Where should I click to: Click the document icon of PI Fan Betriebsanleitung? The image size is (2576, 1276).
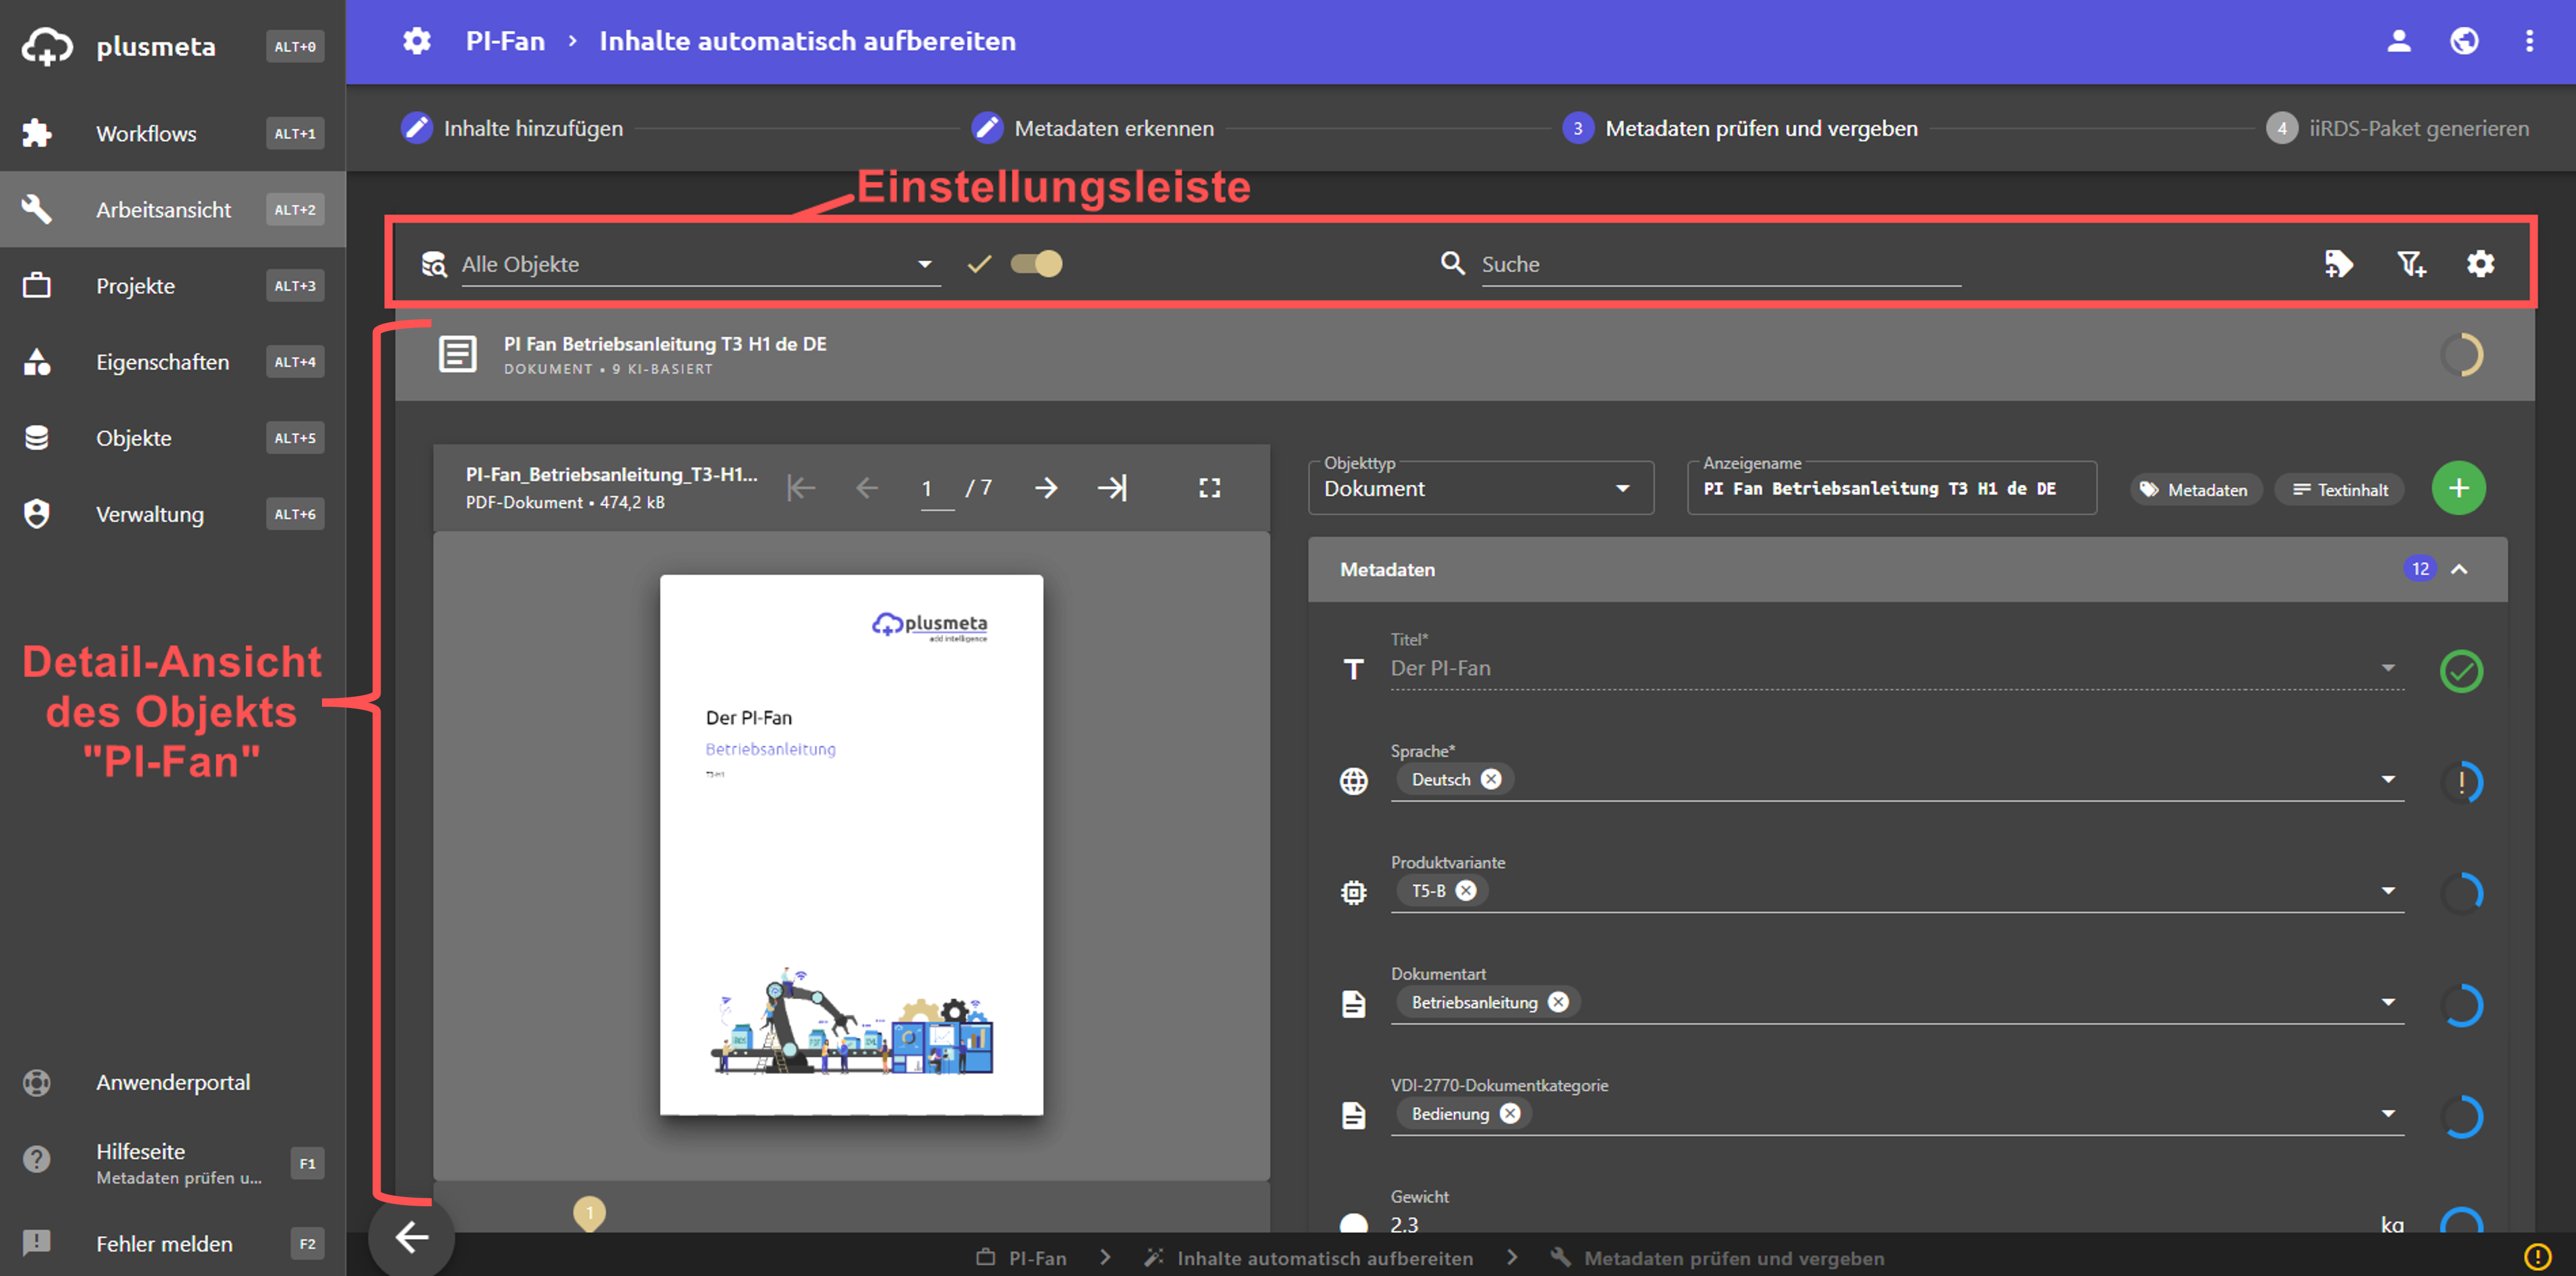(458, 354)
